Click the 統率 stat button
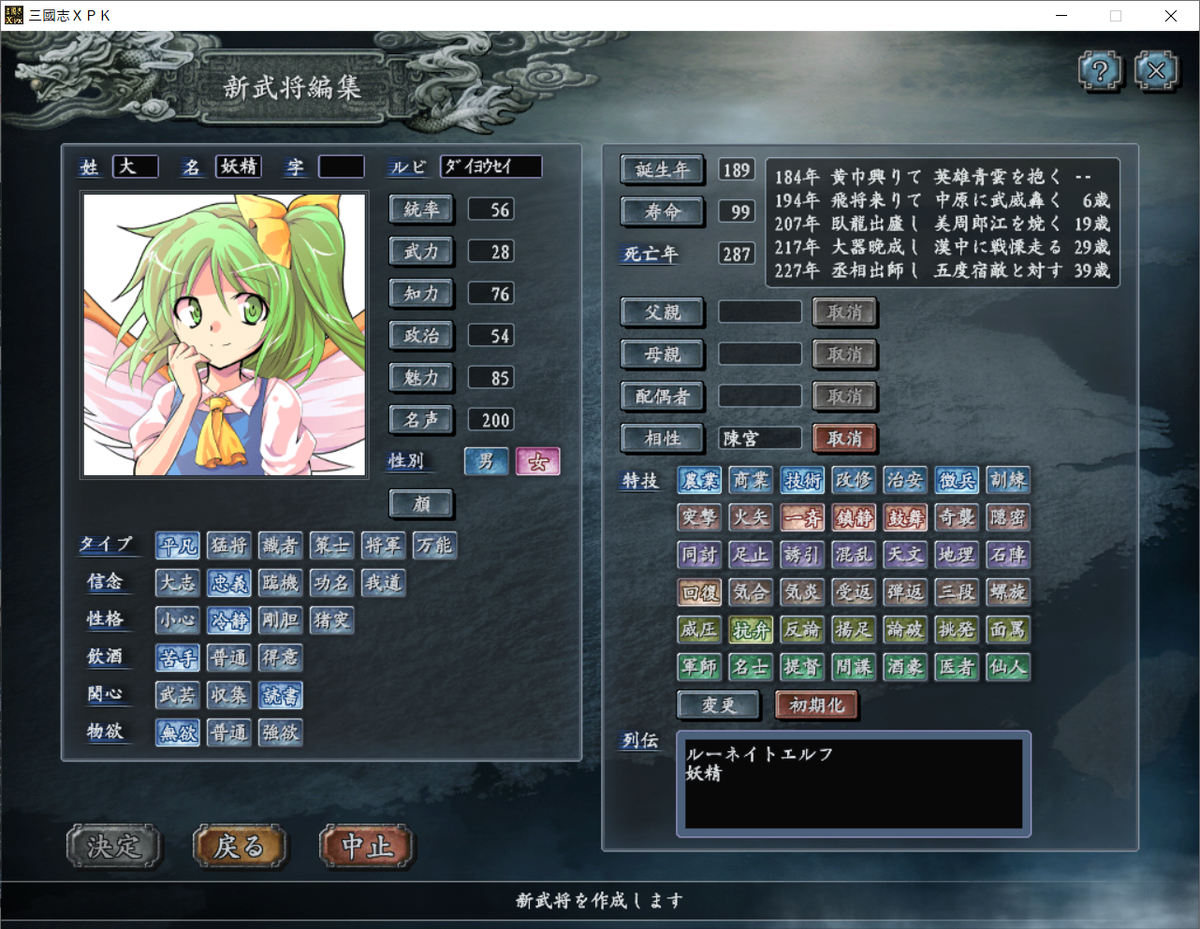The image size is (1200, 929). pos(420,209)
